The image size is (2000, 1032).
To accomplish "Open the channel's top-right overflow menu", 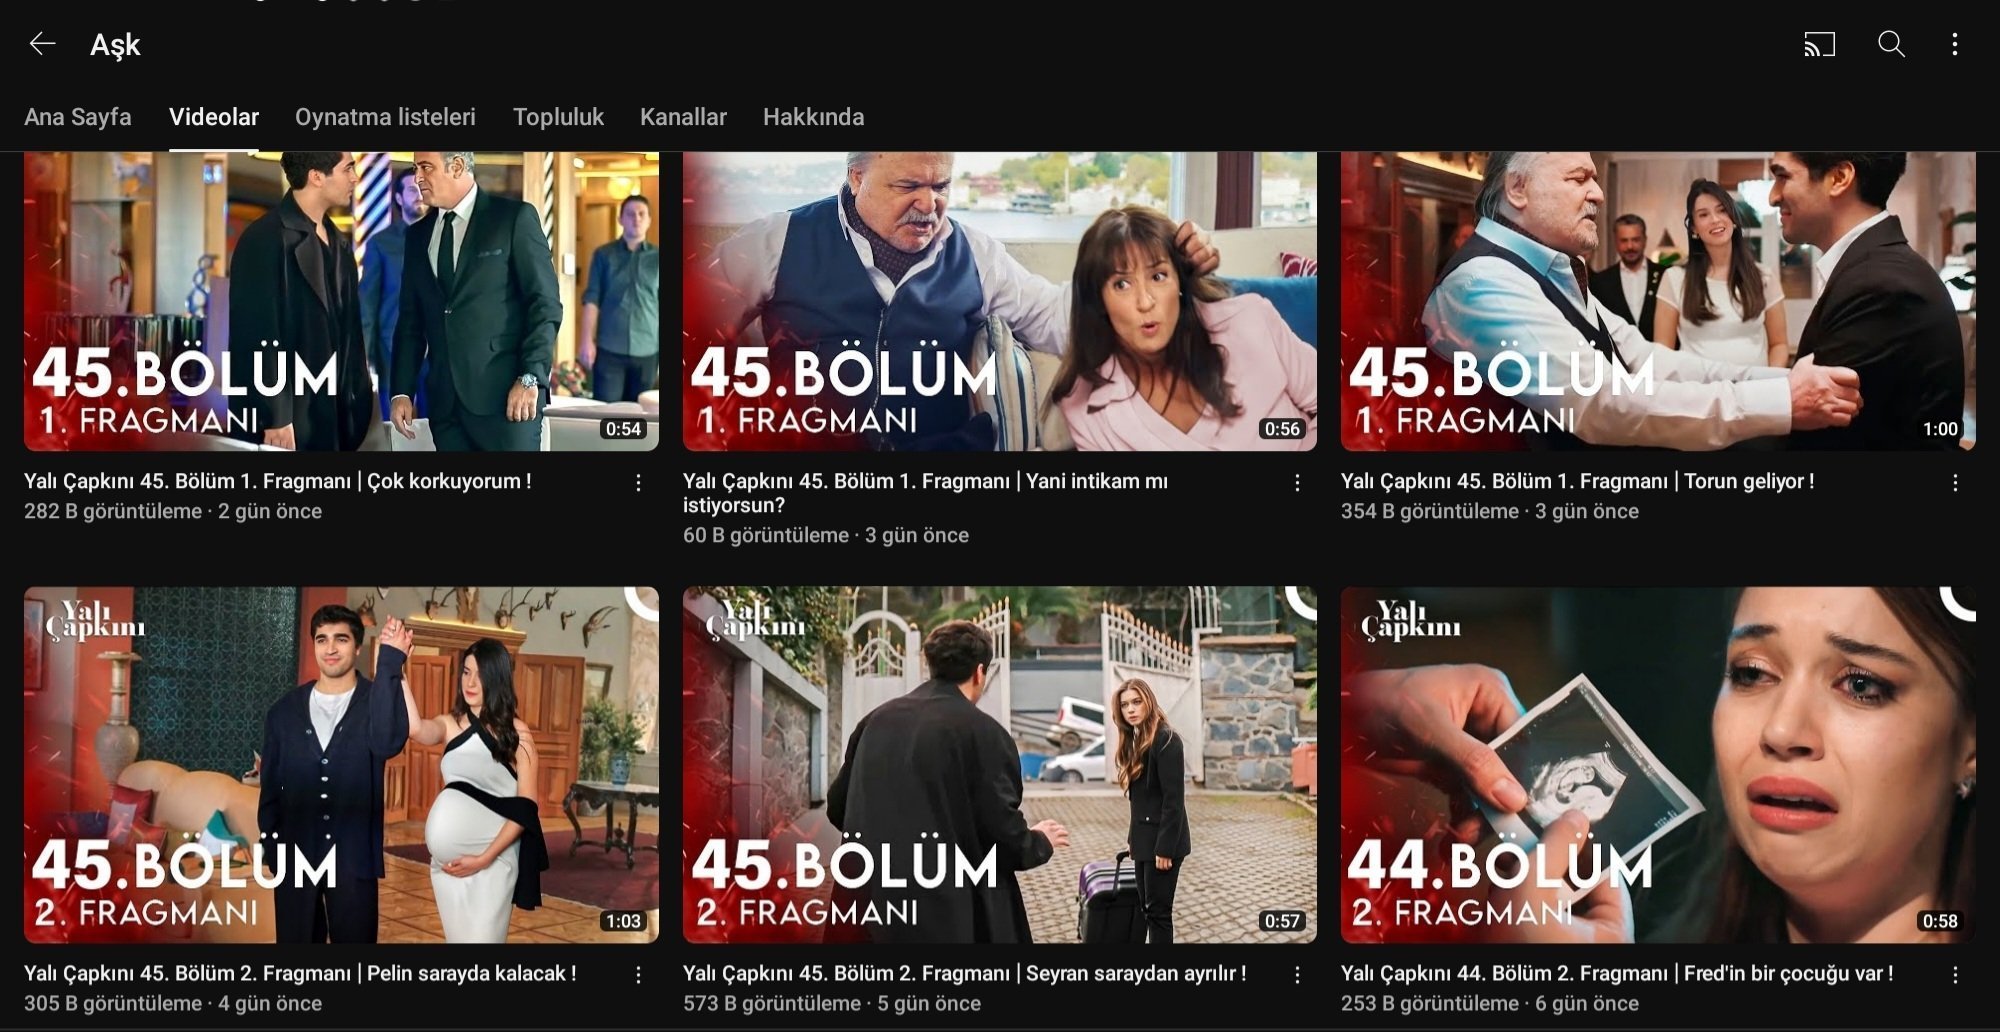I will (1954, 44).
